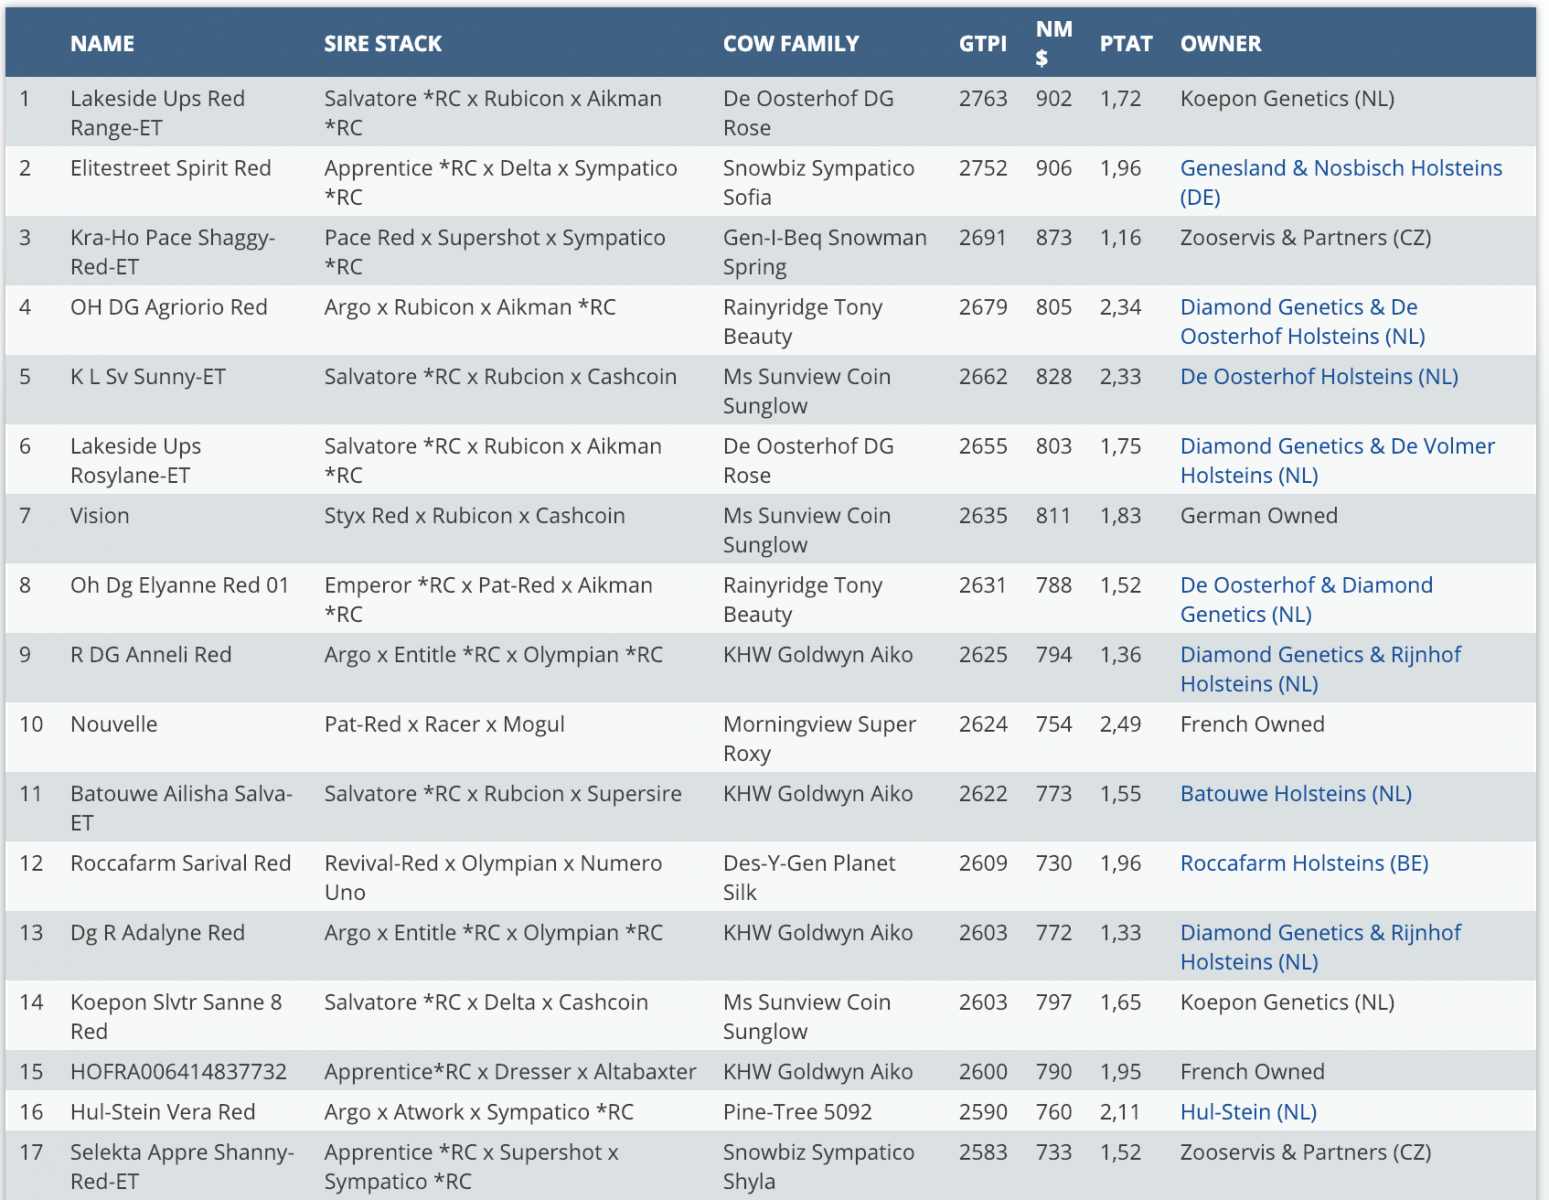Click the NM $ column header

point(1053,44)
